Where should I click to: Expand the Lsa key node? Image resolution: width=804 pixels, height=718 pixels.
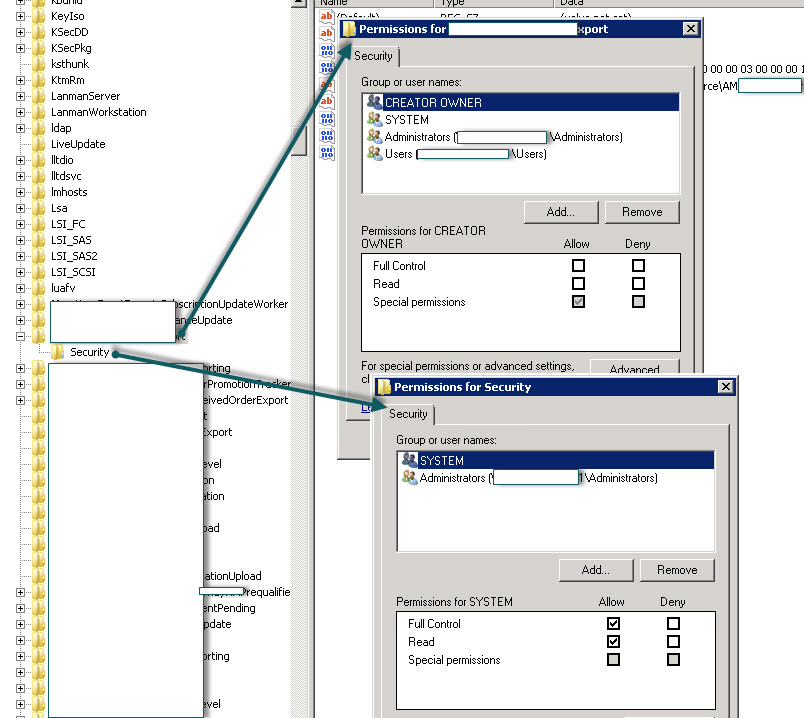[x=20, y=208]
